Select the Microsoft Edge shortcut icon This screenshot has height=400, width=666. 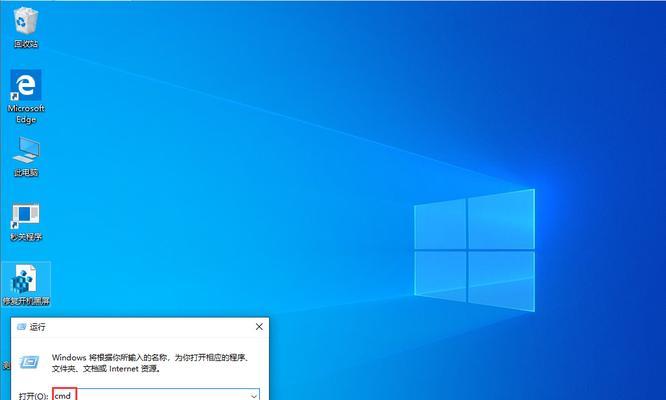click(x=26, y=83)
